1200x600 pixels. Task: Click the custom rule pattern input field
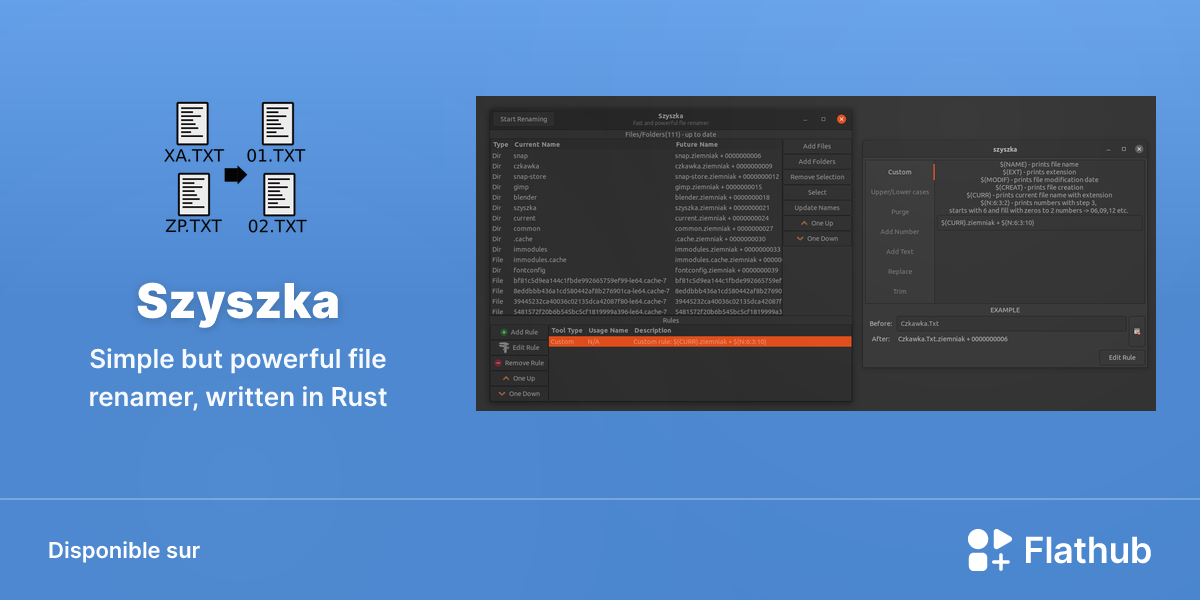click(x=1040, y=223)
